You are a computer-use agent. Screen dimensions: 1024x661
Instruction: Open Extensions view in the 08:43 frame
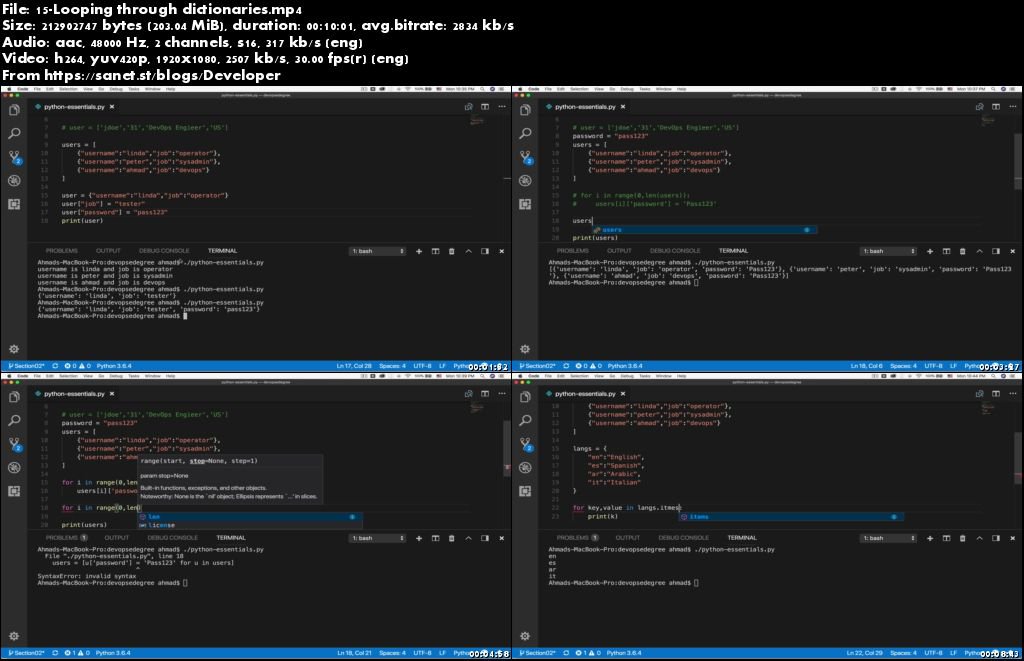pos(525,491)
